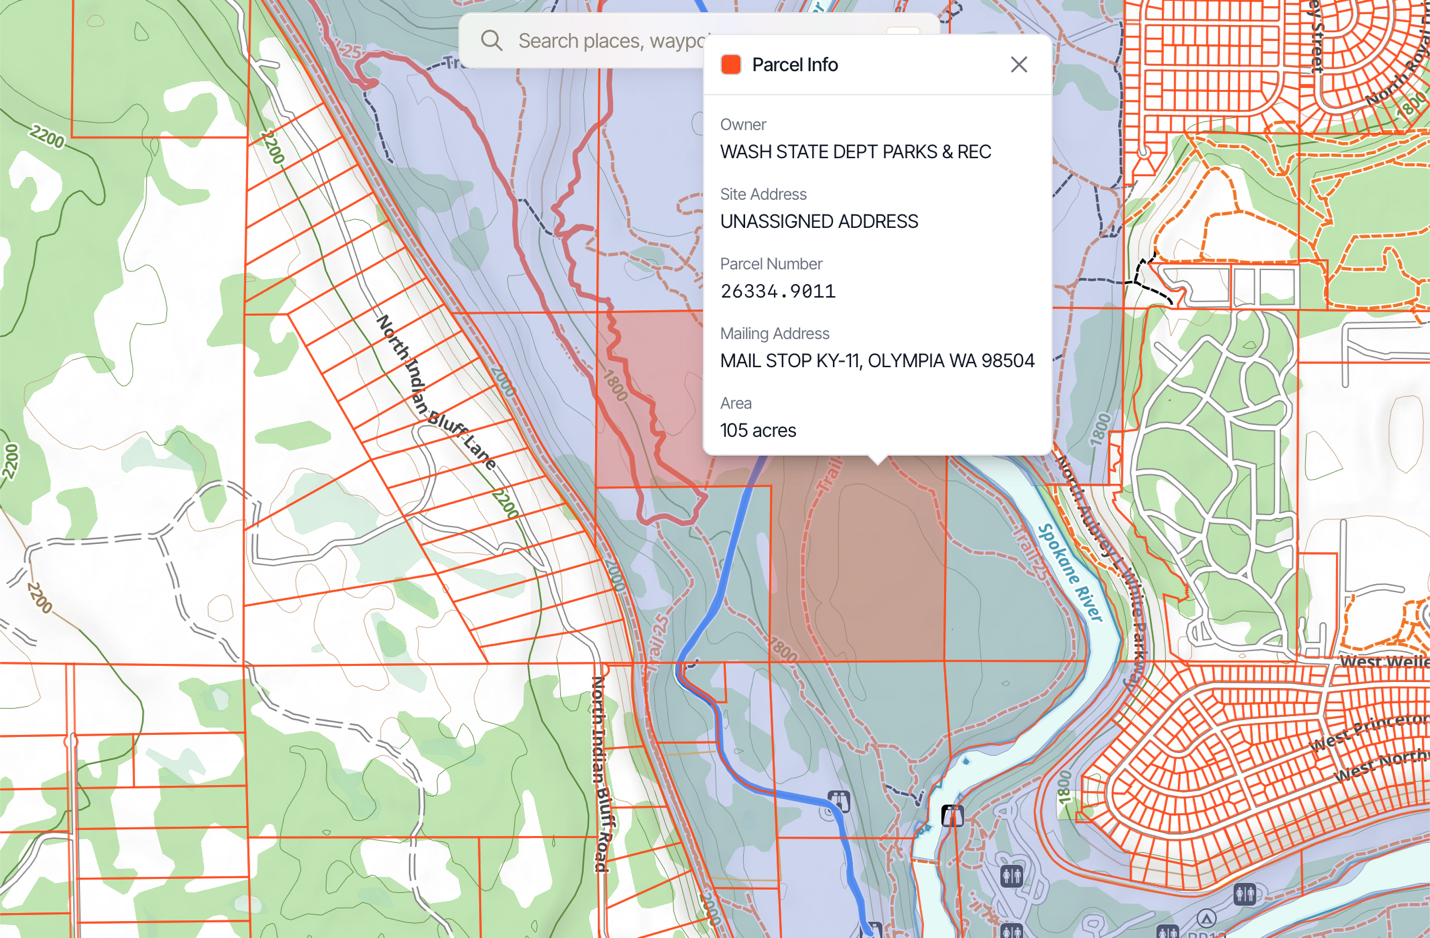1430x938 pixels.
Task: Click the 105 acres area value
Action: (x=758, y=431)
